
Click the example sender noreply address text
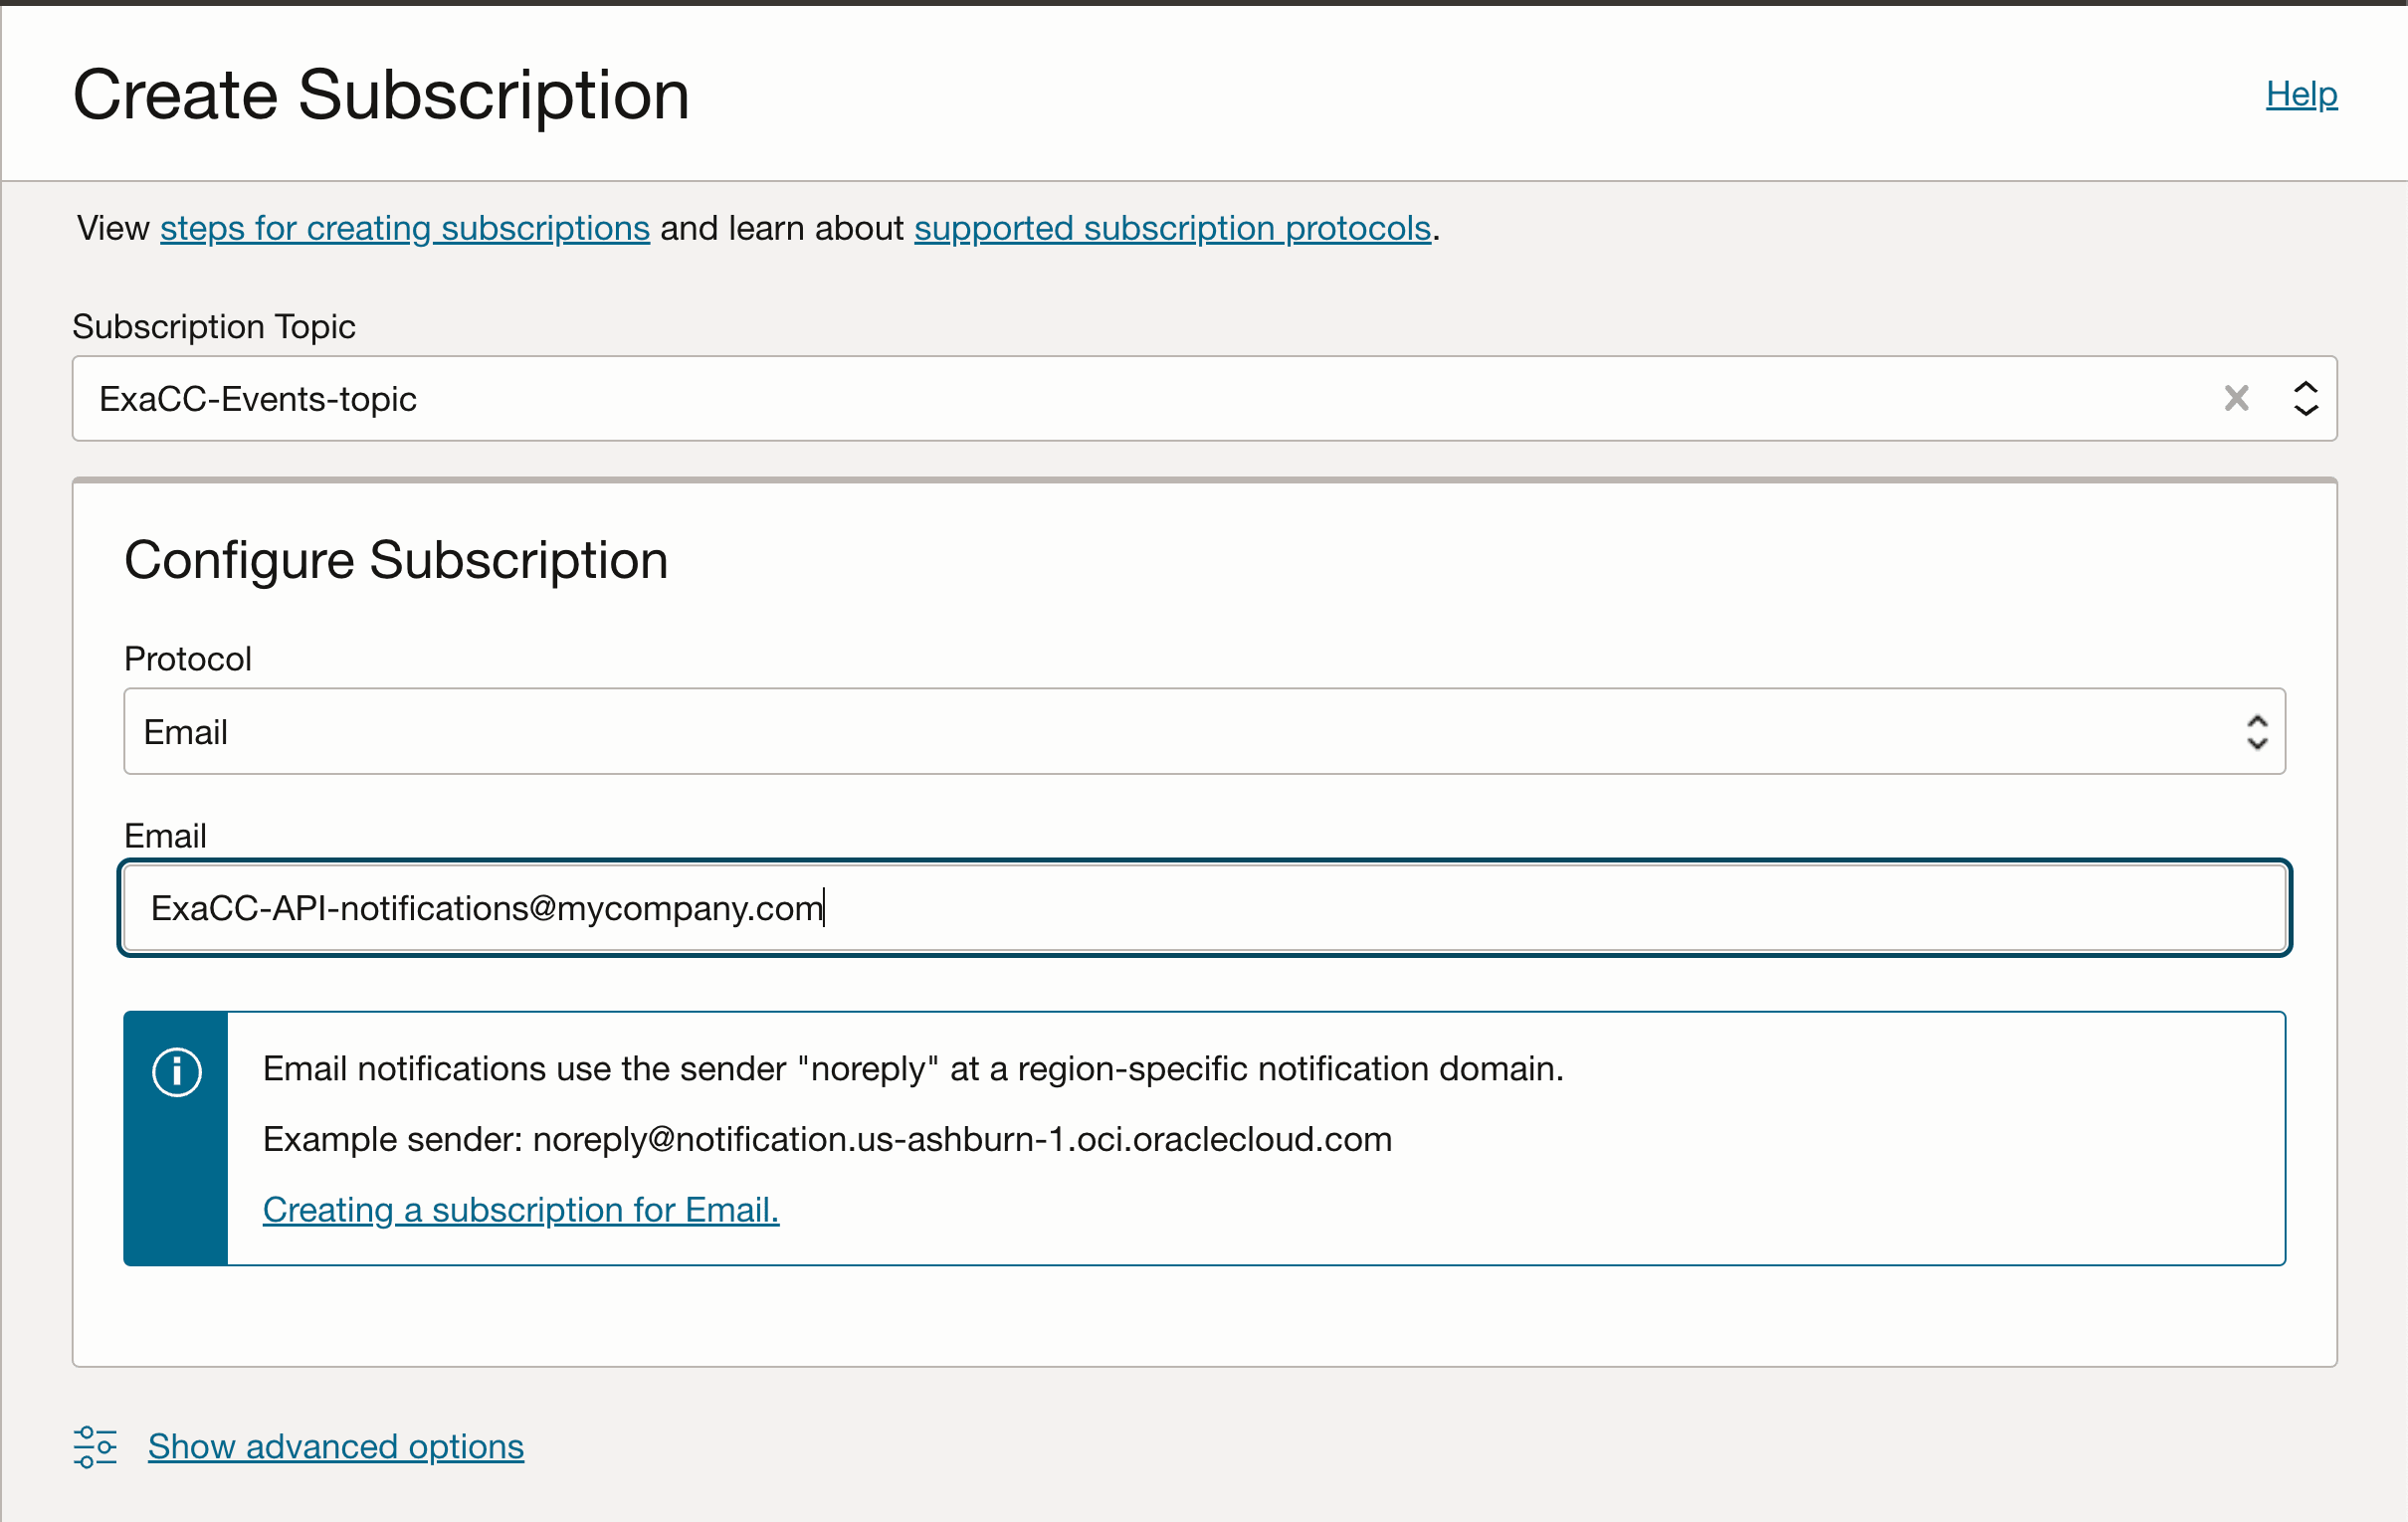click(x=961, y=1139)
